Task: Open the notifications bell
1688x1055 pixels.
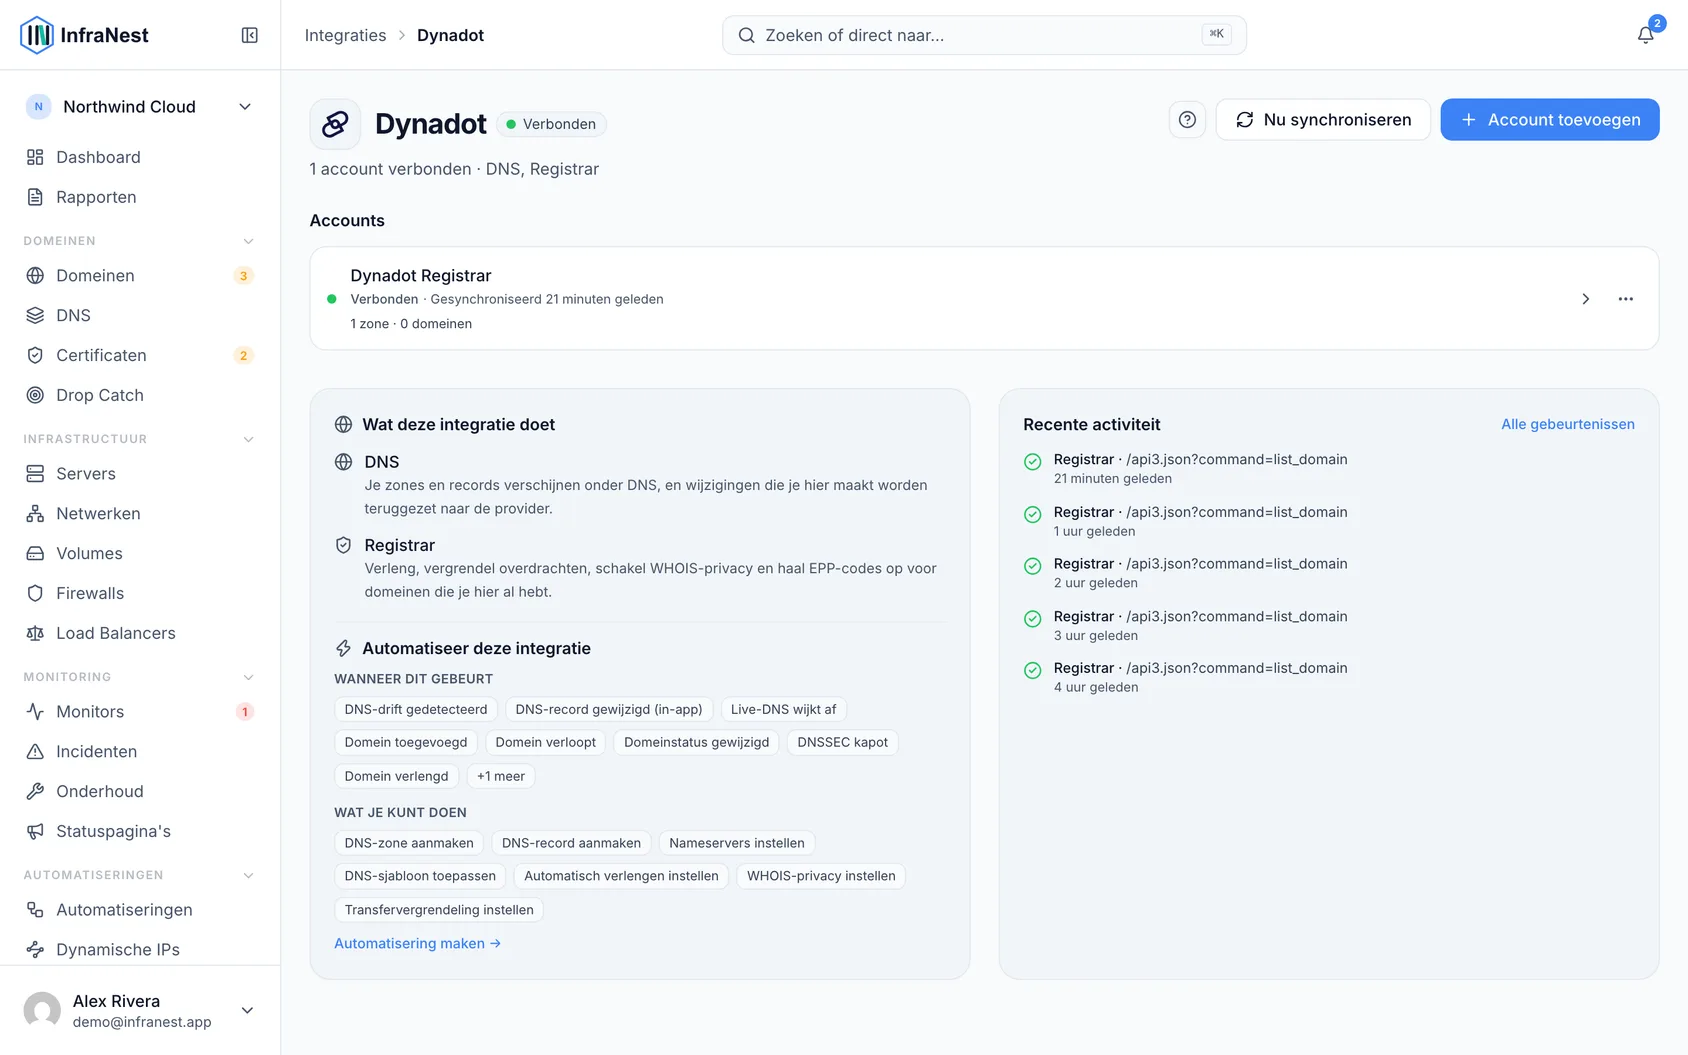Action: tap(1645, 35)
